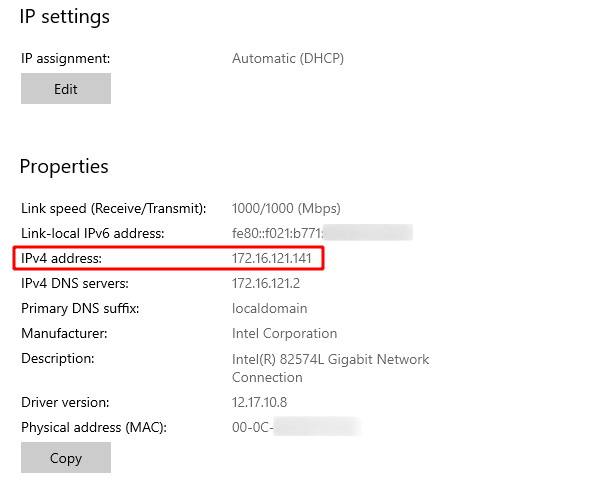Click the Intel(R) 82574L Gigabit description text
Image resolution: width=615 pixels, height=501 pixels.
pos(330,359)
